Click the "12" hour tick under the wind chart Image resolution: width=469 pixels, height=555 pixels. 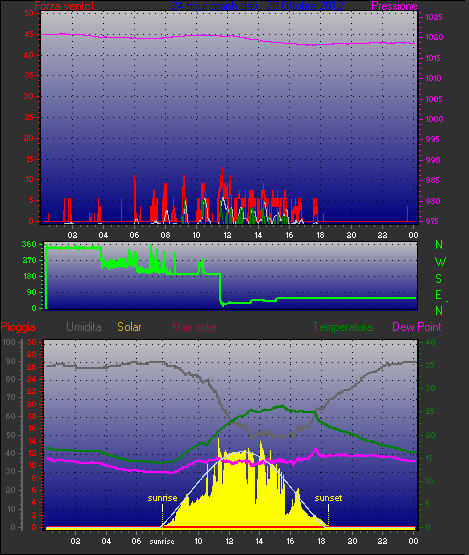coord(227,235)
